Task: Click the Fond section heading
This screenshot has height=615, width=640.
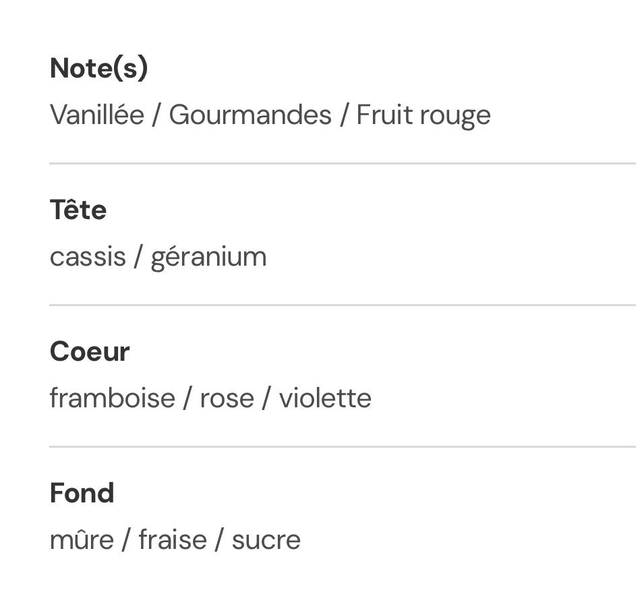Action: click(x=82, y=493)
